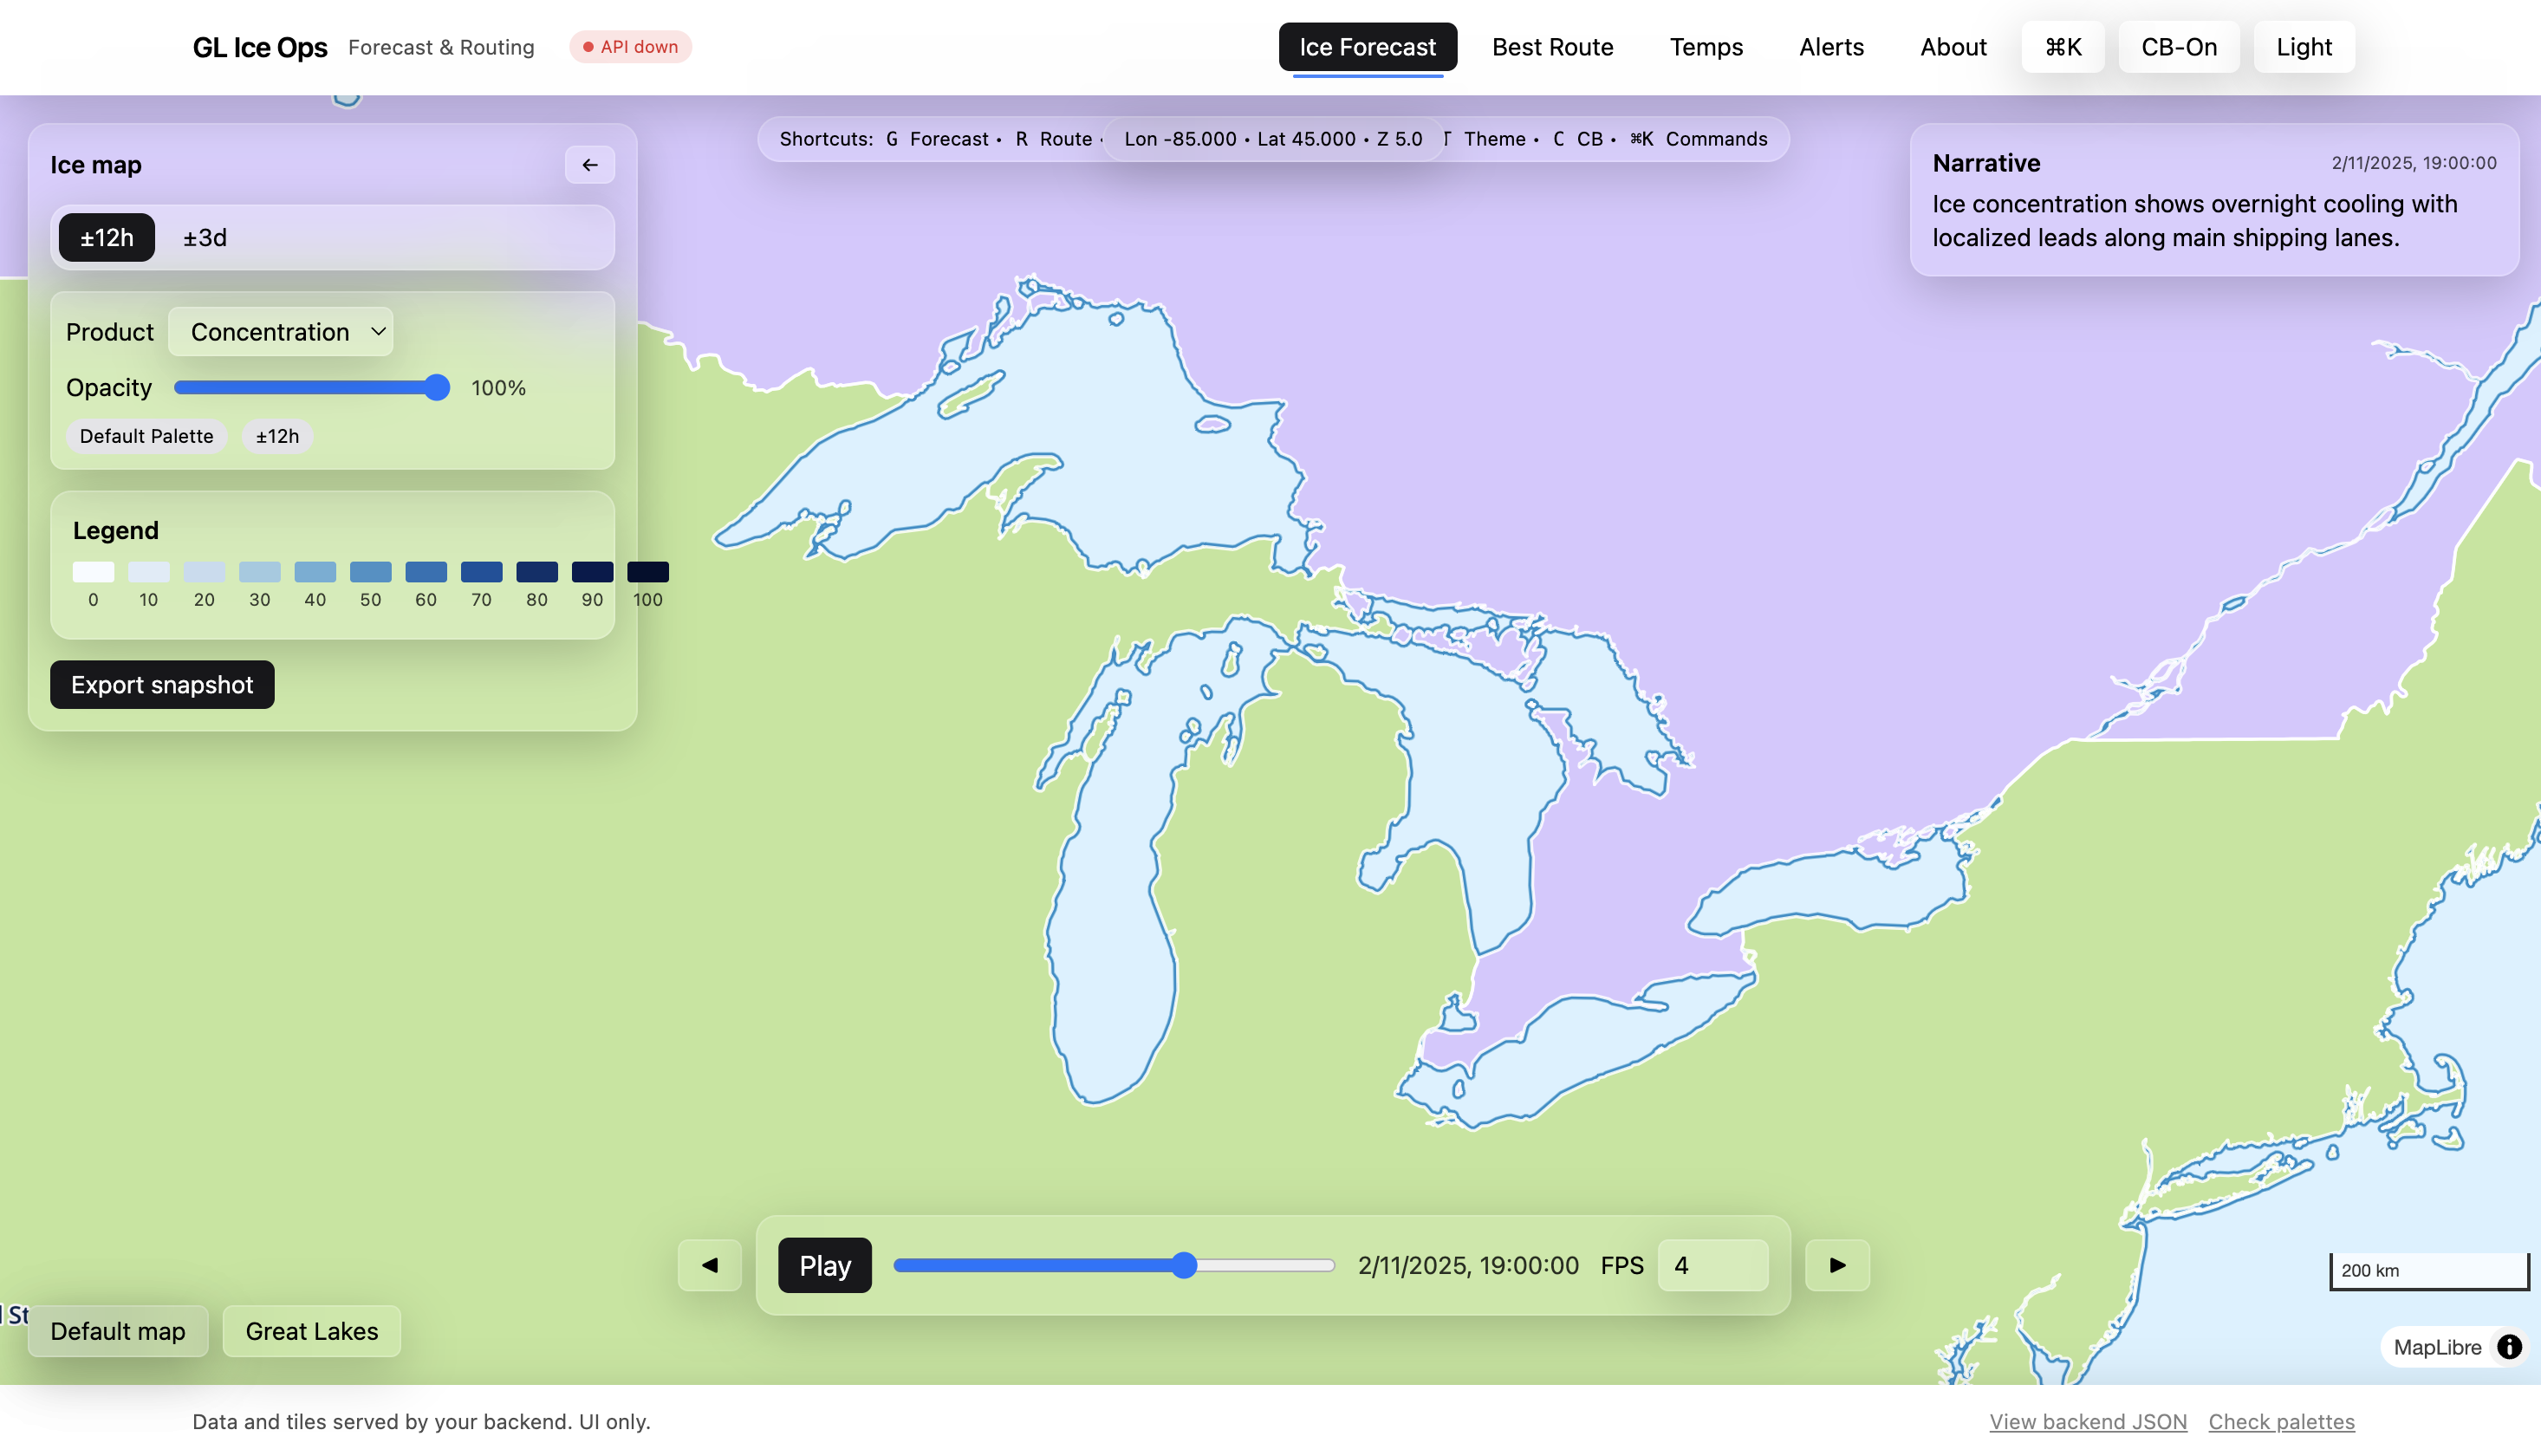Image resolution: width=2541 pixels, height=1456 pixels.
Task: Open command palette with ⌘K button
Action: click(x=2062, y=47)
